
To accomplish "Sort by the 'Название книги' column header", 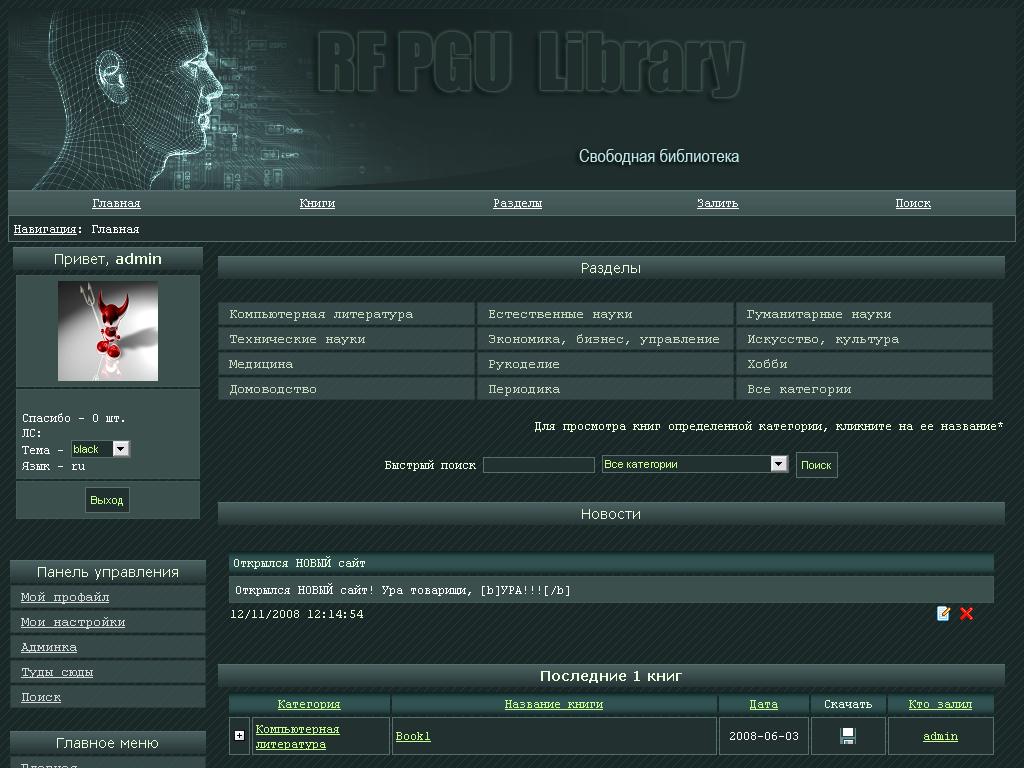I will coord(553,704).
